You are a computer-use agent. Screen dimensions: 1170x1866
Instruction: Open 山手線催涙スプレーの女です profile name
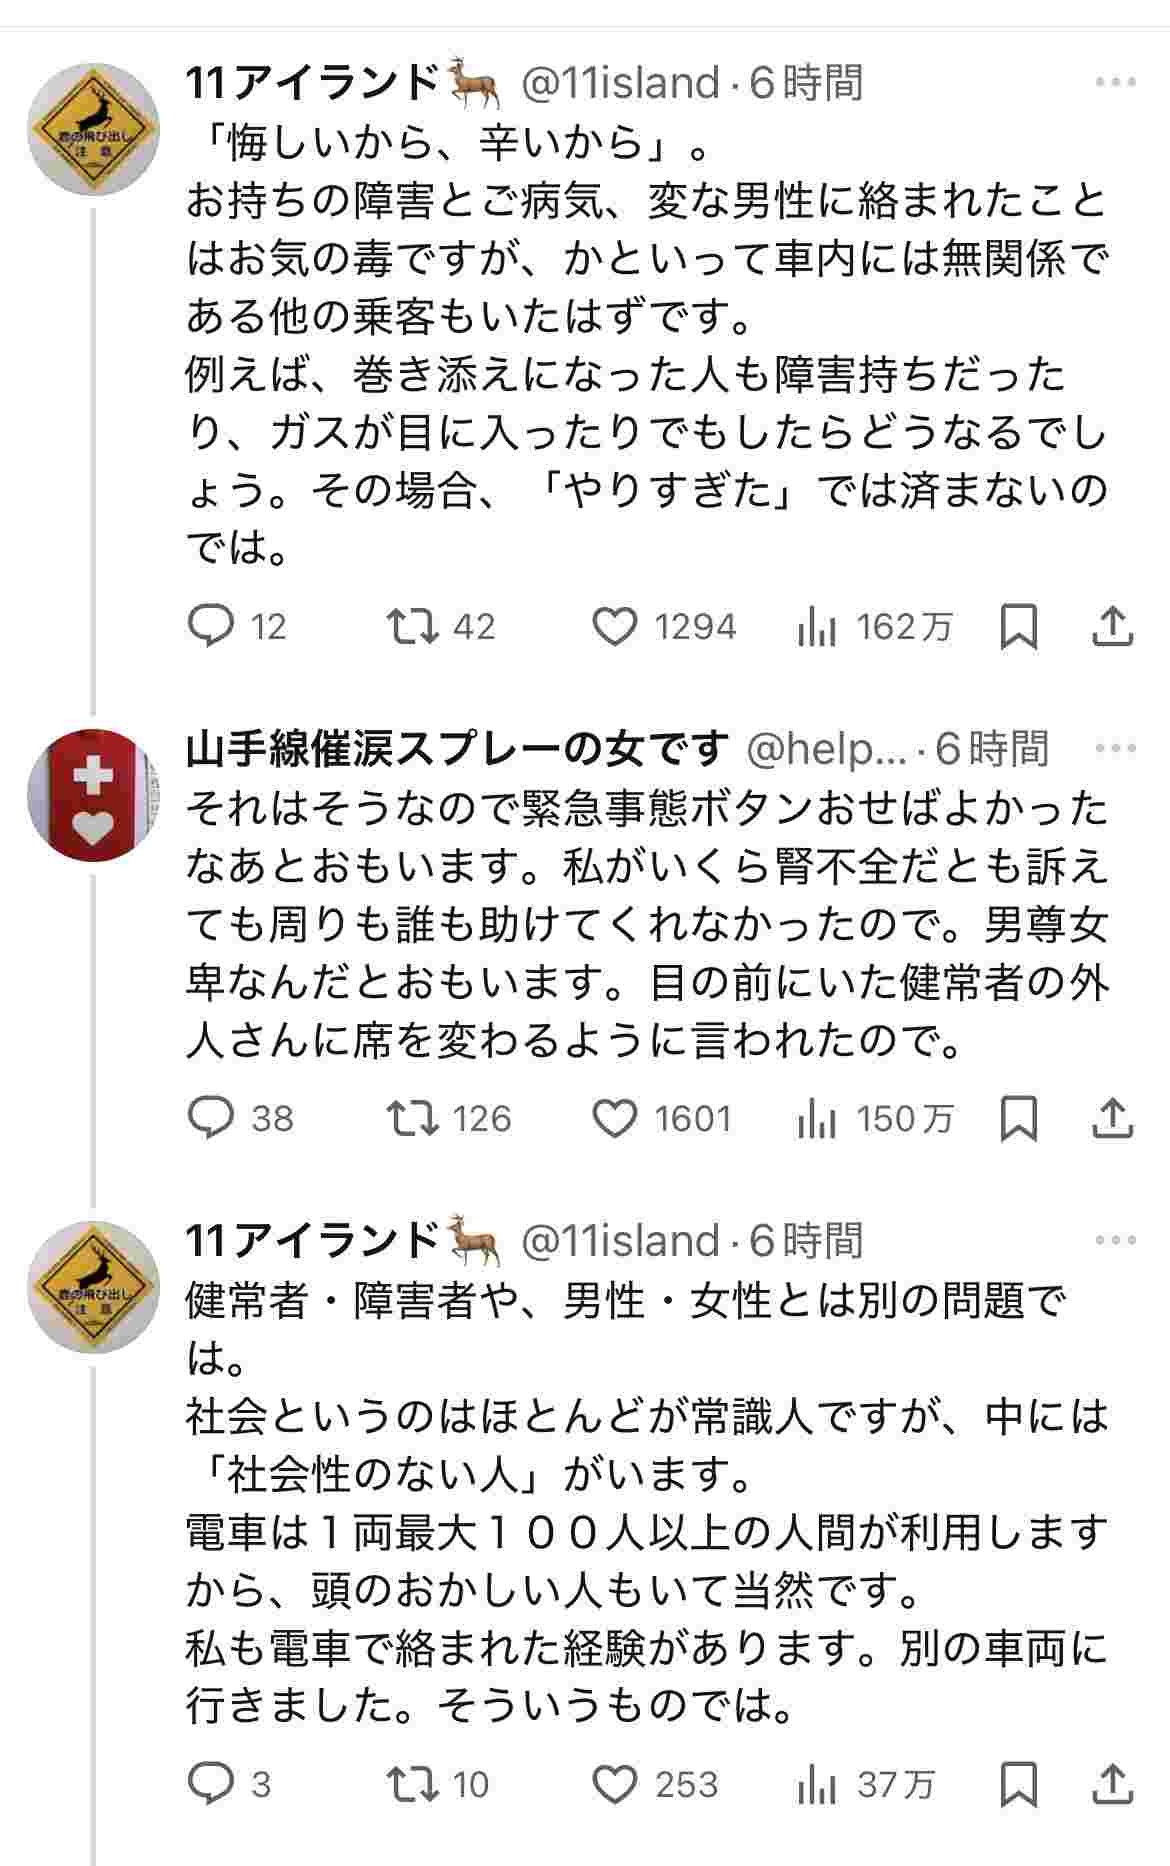coord(456,749)
